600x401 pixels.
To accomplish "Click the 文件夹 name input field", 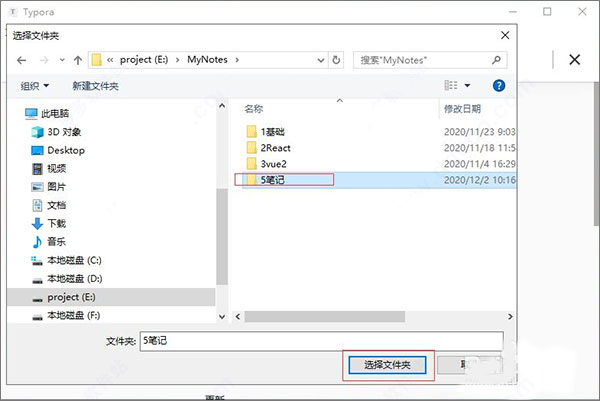I will (321, 341).
